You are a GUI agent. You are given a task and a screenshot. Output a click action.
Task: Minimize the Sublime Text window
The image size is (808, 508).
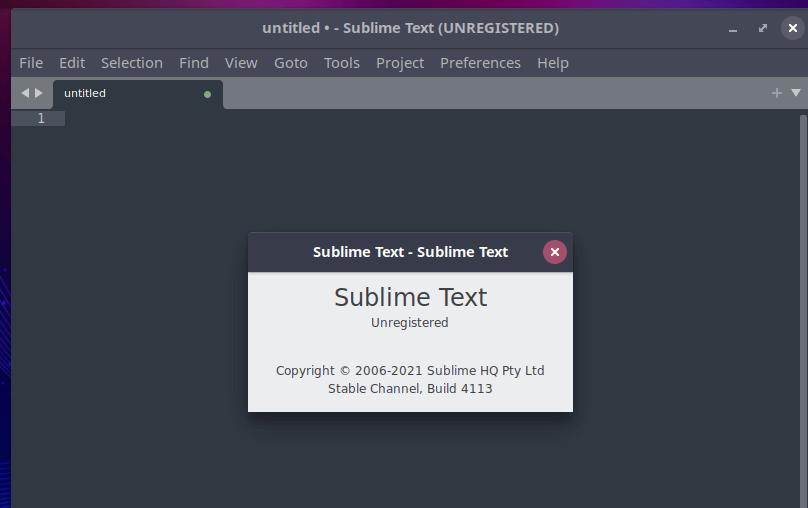coord(732,30)
